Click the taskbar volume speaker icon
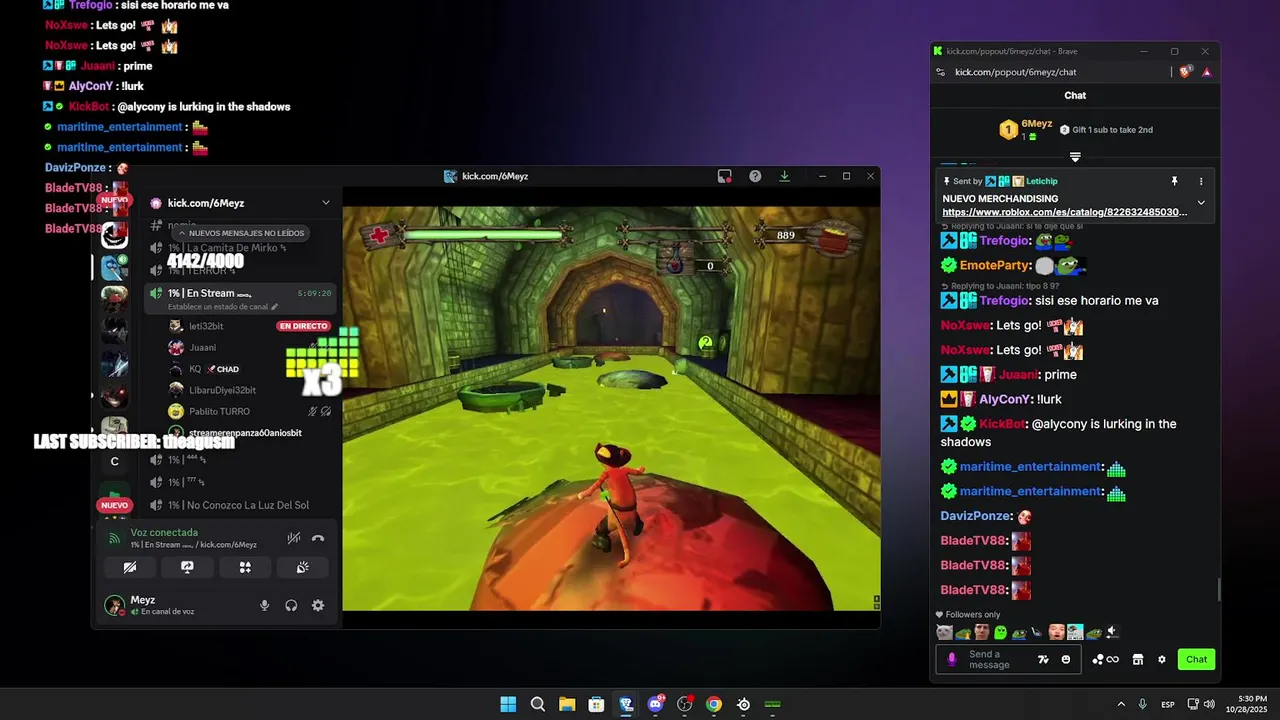Image resolution: width=1280 pixels, height=720 pixels. point(1209,704)
